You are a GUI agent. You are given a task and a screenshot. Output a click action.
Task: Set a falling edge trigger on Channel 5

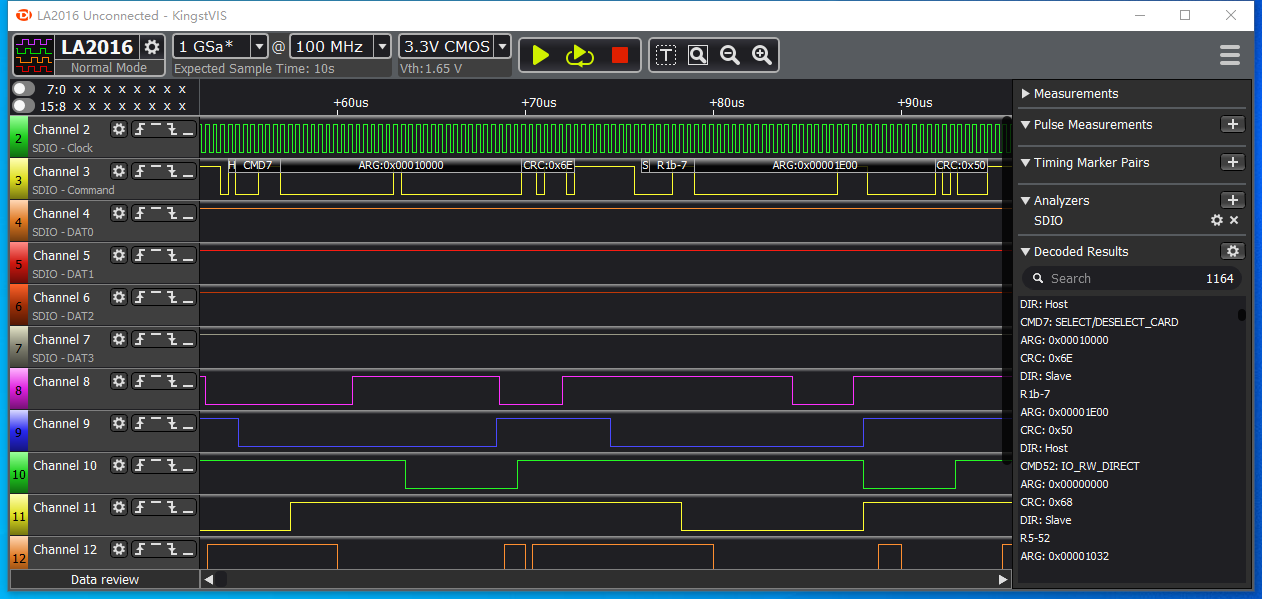tap(172, 255)
